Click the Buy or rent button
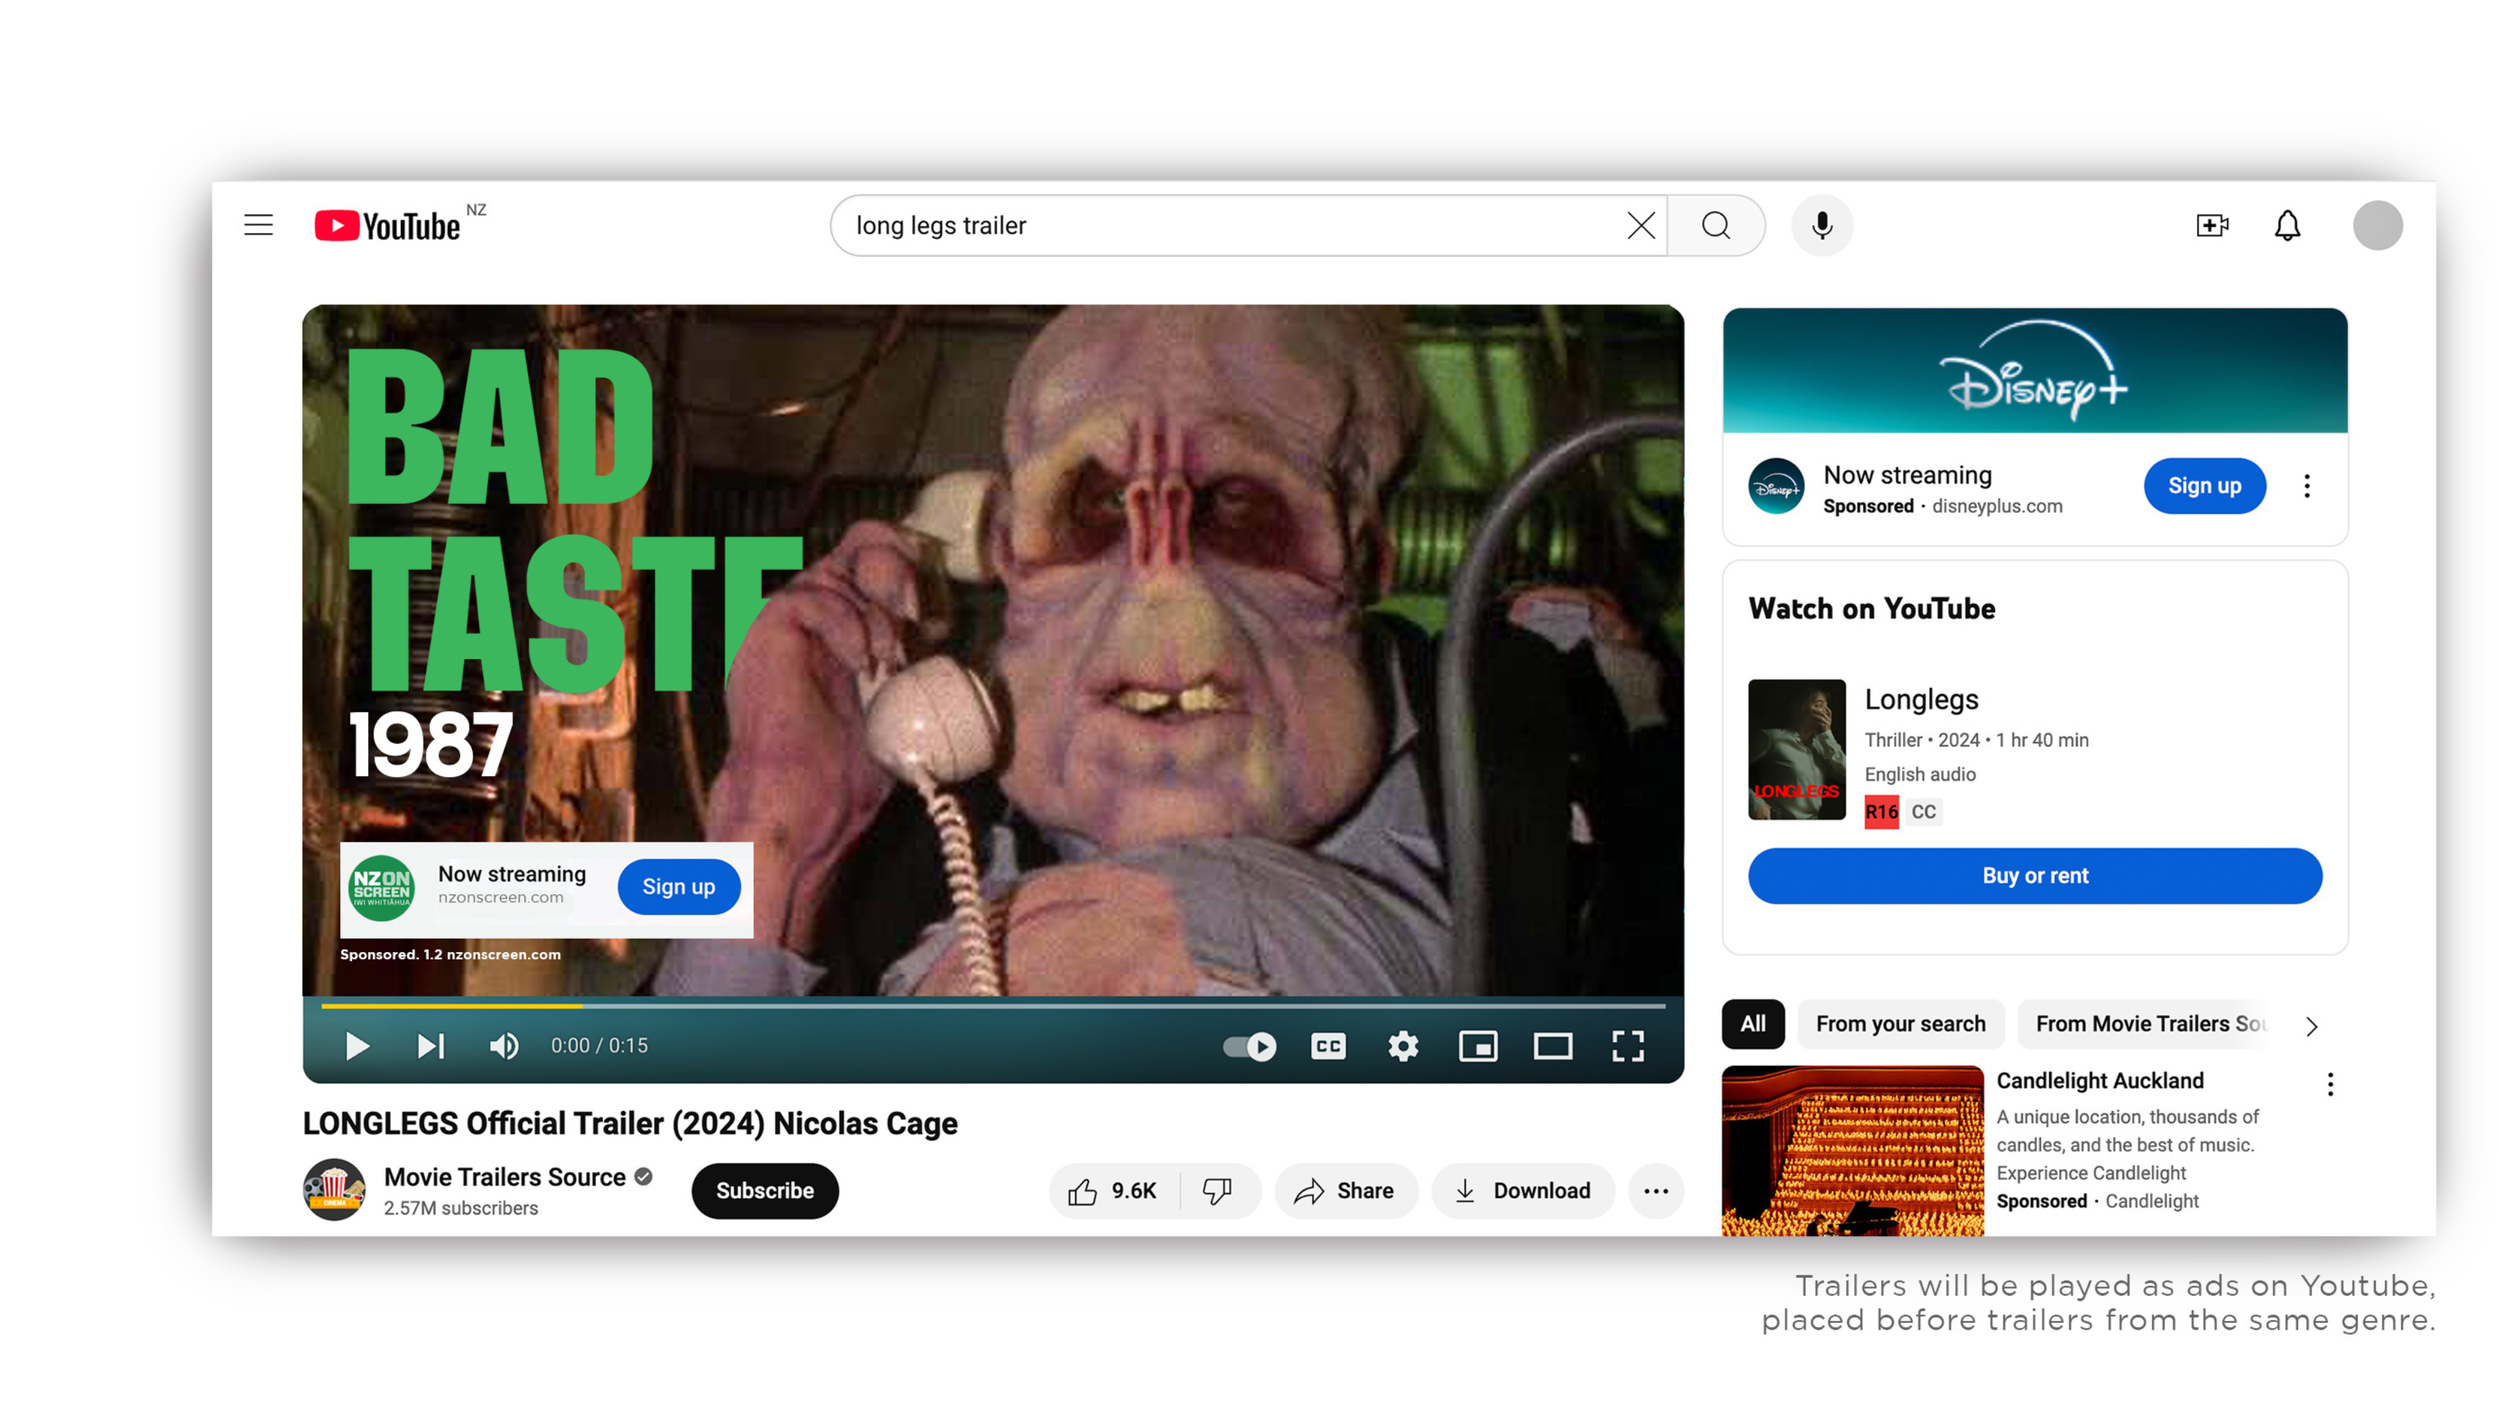 point(2035,876)
